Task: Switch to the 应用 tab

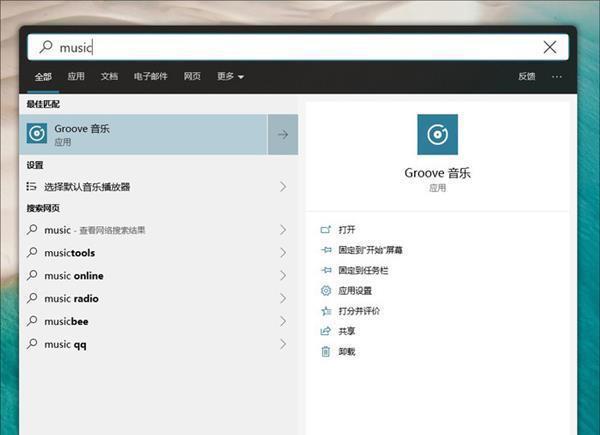Action: pos(76,76)
